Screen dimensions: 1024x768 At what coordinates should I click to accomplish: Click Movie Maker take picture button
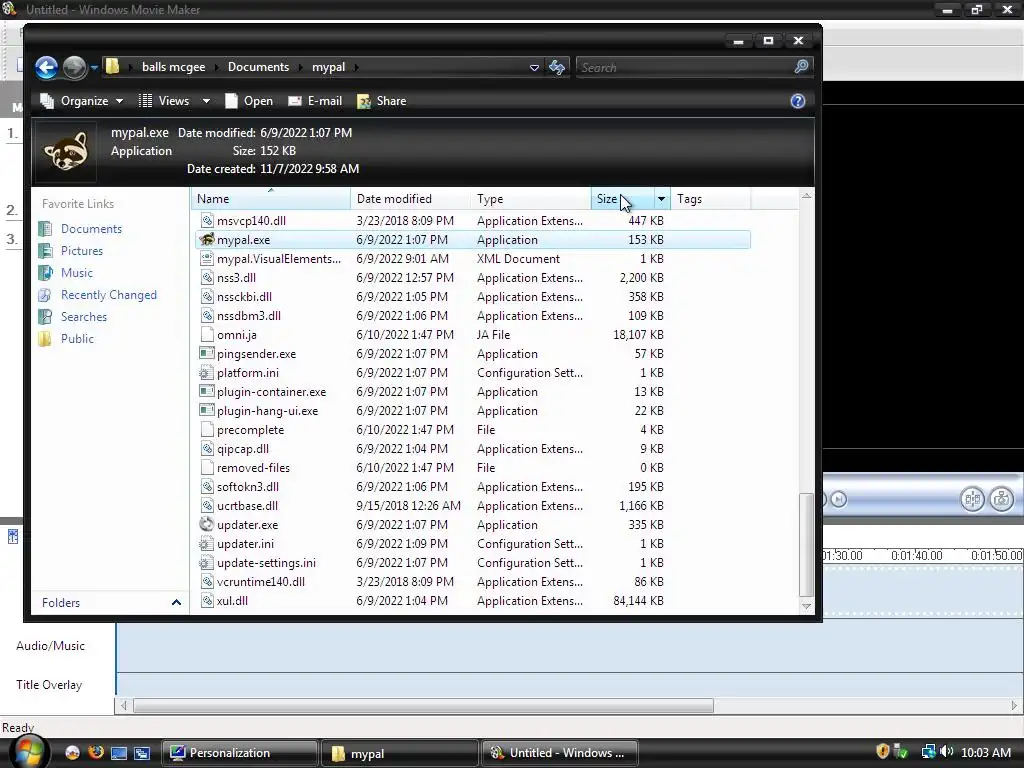(1002, 500)
